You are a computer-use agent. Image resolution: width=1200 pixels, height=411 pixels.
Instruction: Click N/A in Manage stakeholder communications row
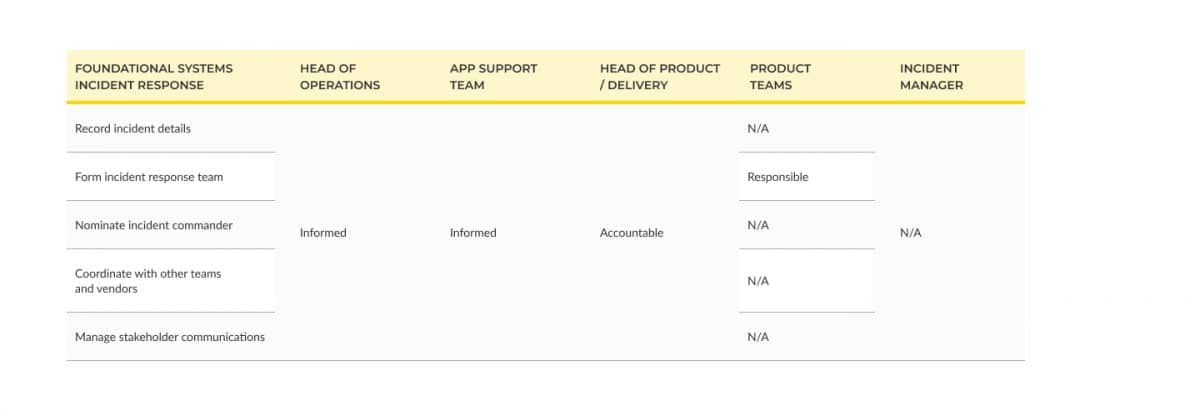tap(758, 337)
